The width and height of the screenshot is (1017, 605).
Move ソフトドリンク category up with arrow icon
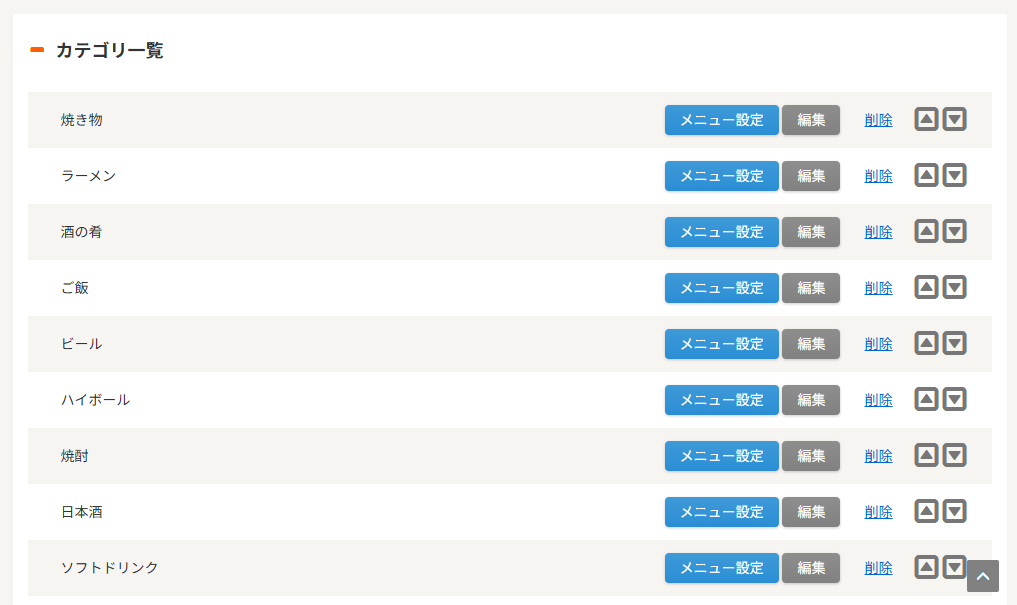click(926, 567)
